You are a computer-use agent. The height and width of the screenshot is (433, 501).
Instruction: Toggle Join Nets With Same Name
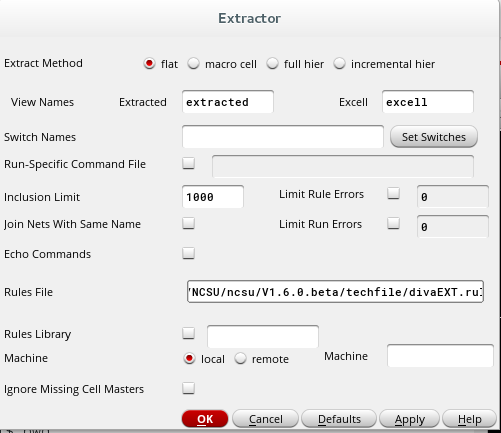(188, 223)
